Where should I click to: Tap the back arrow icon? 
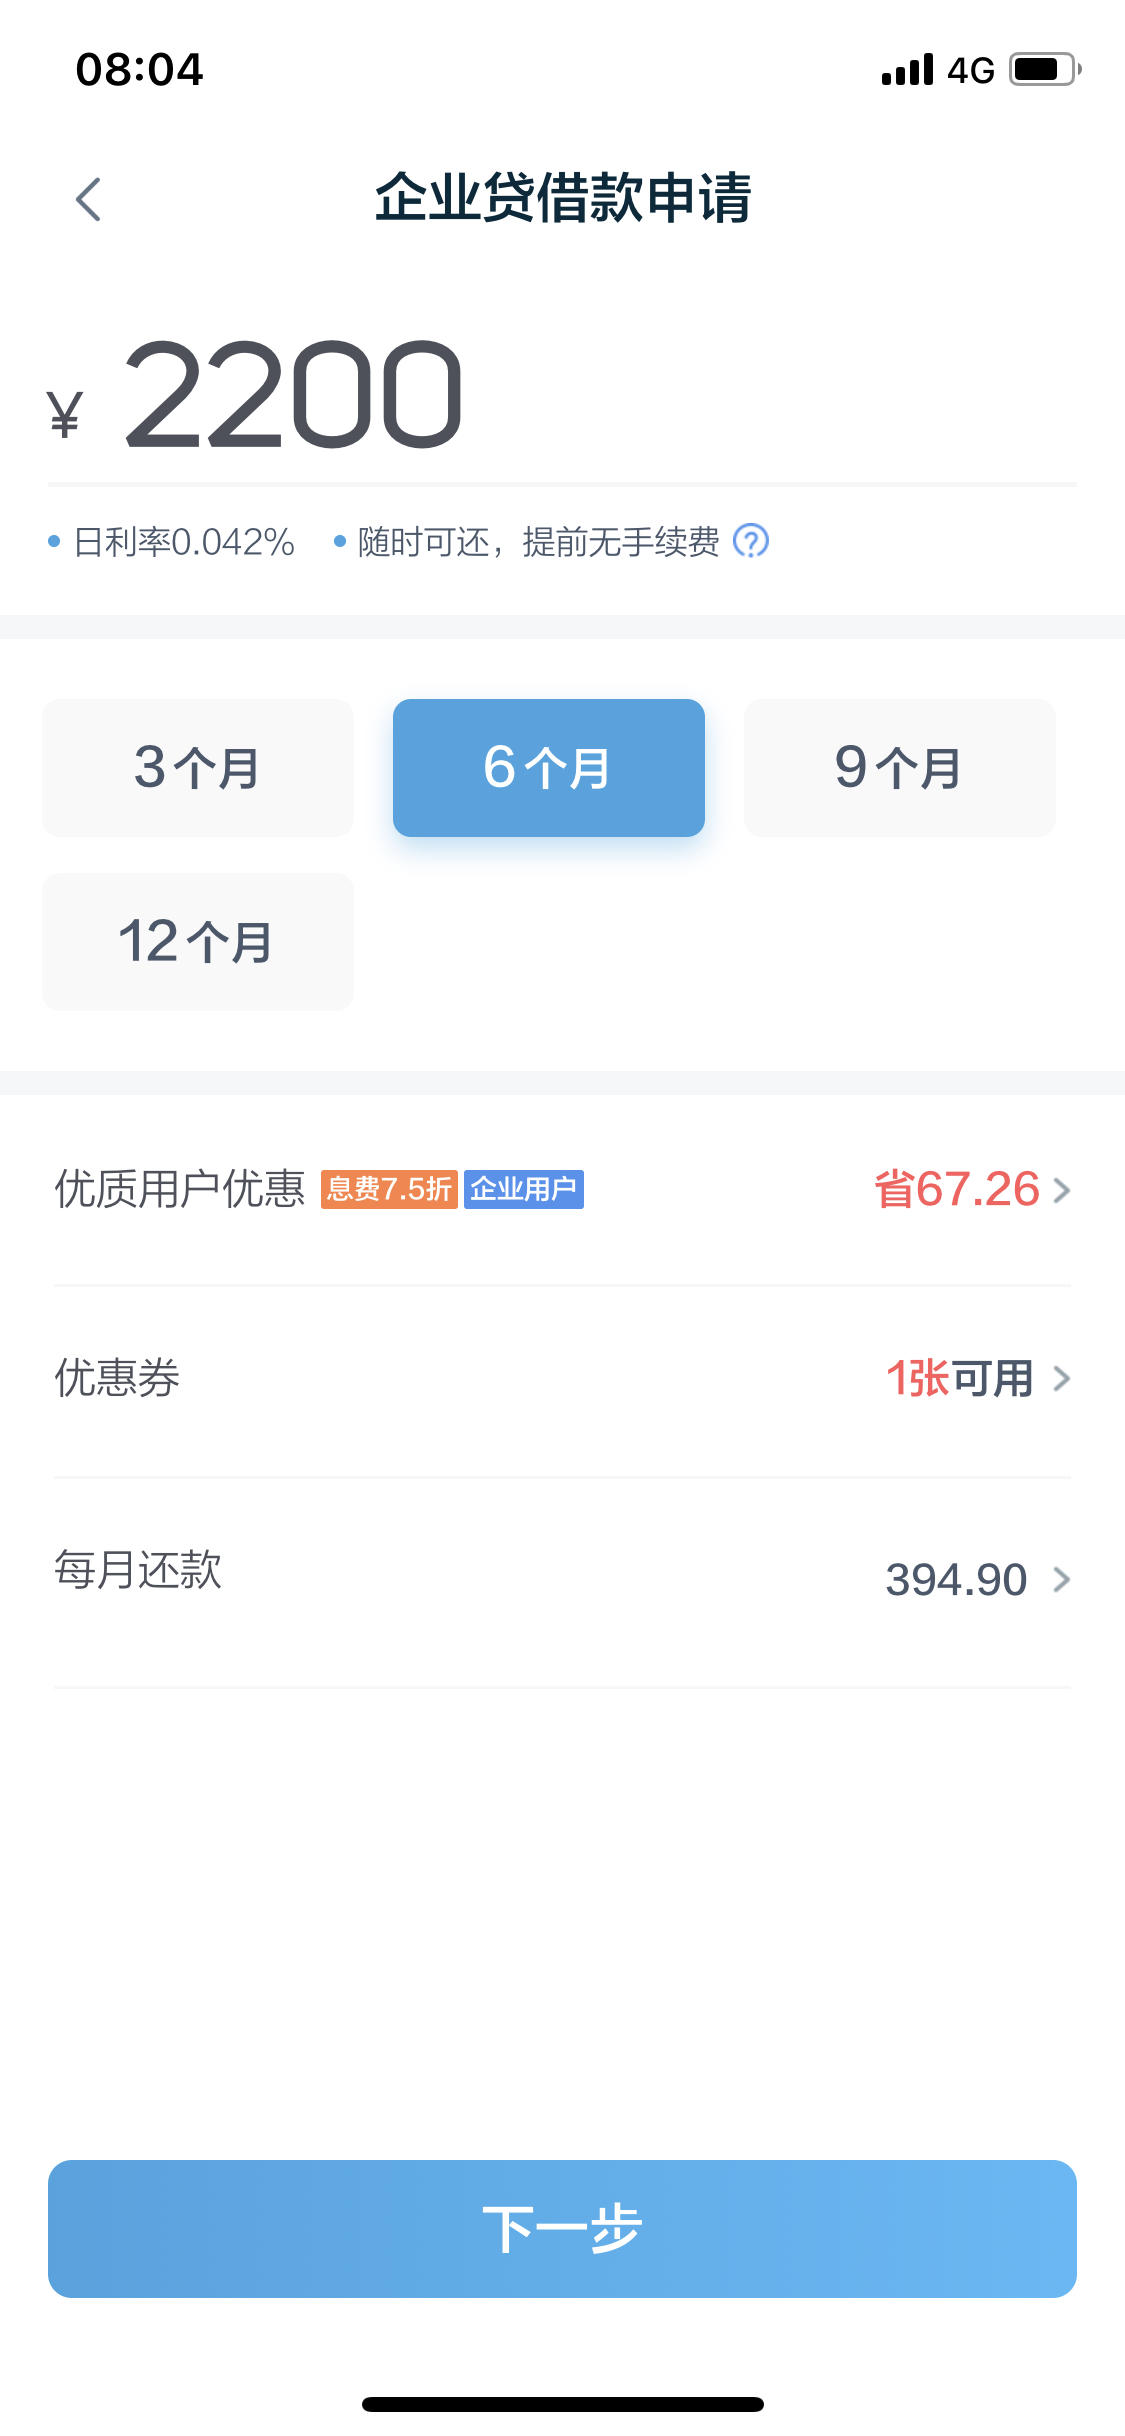(x=88, y=199)
